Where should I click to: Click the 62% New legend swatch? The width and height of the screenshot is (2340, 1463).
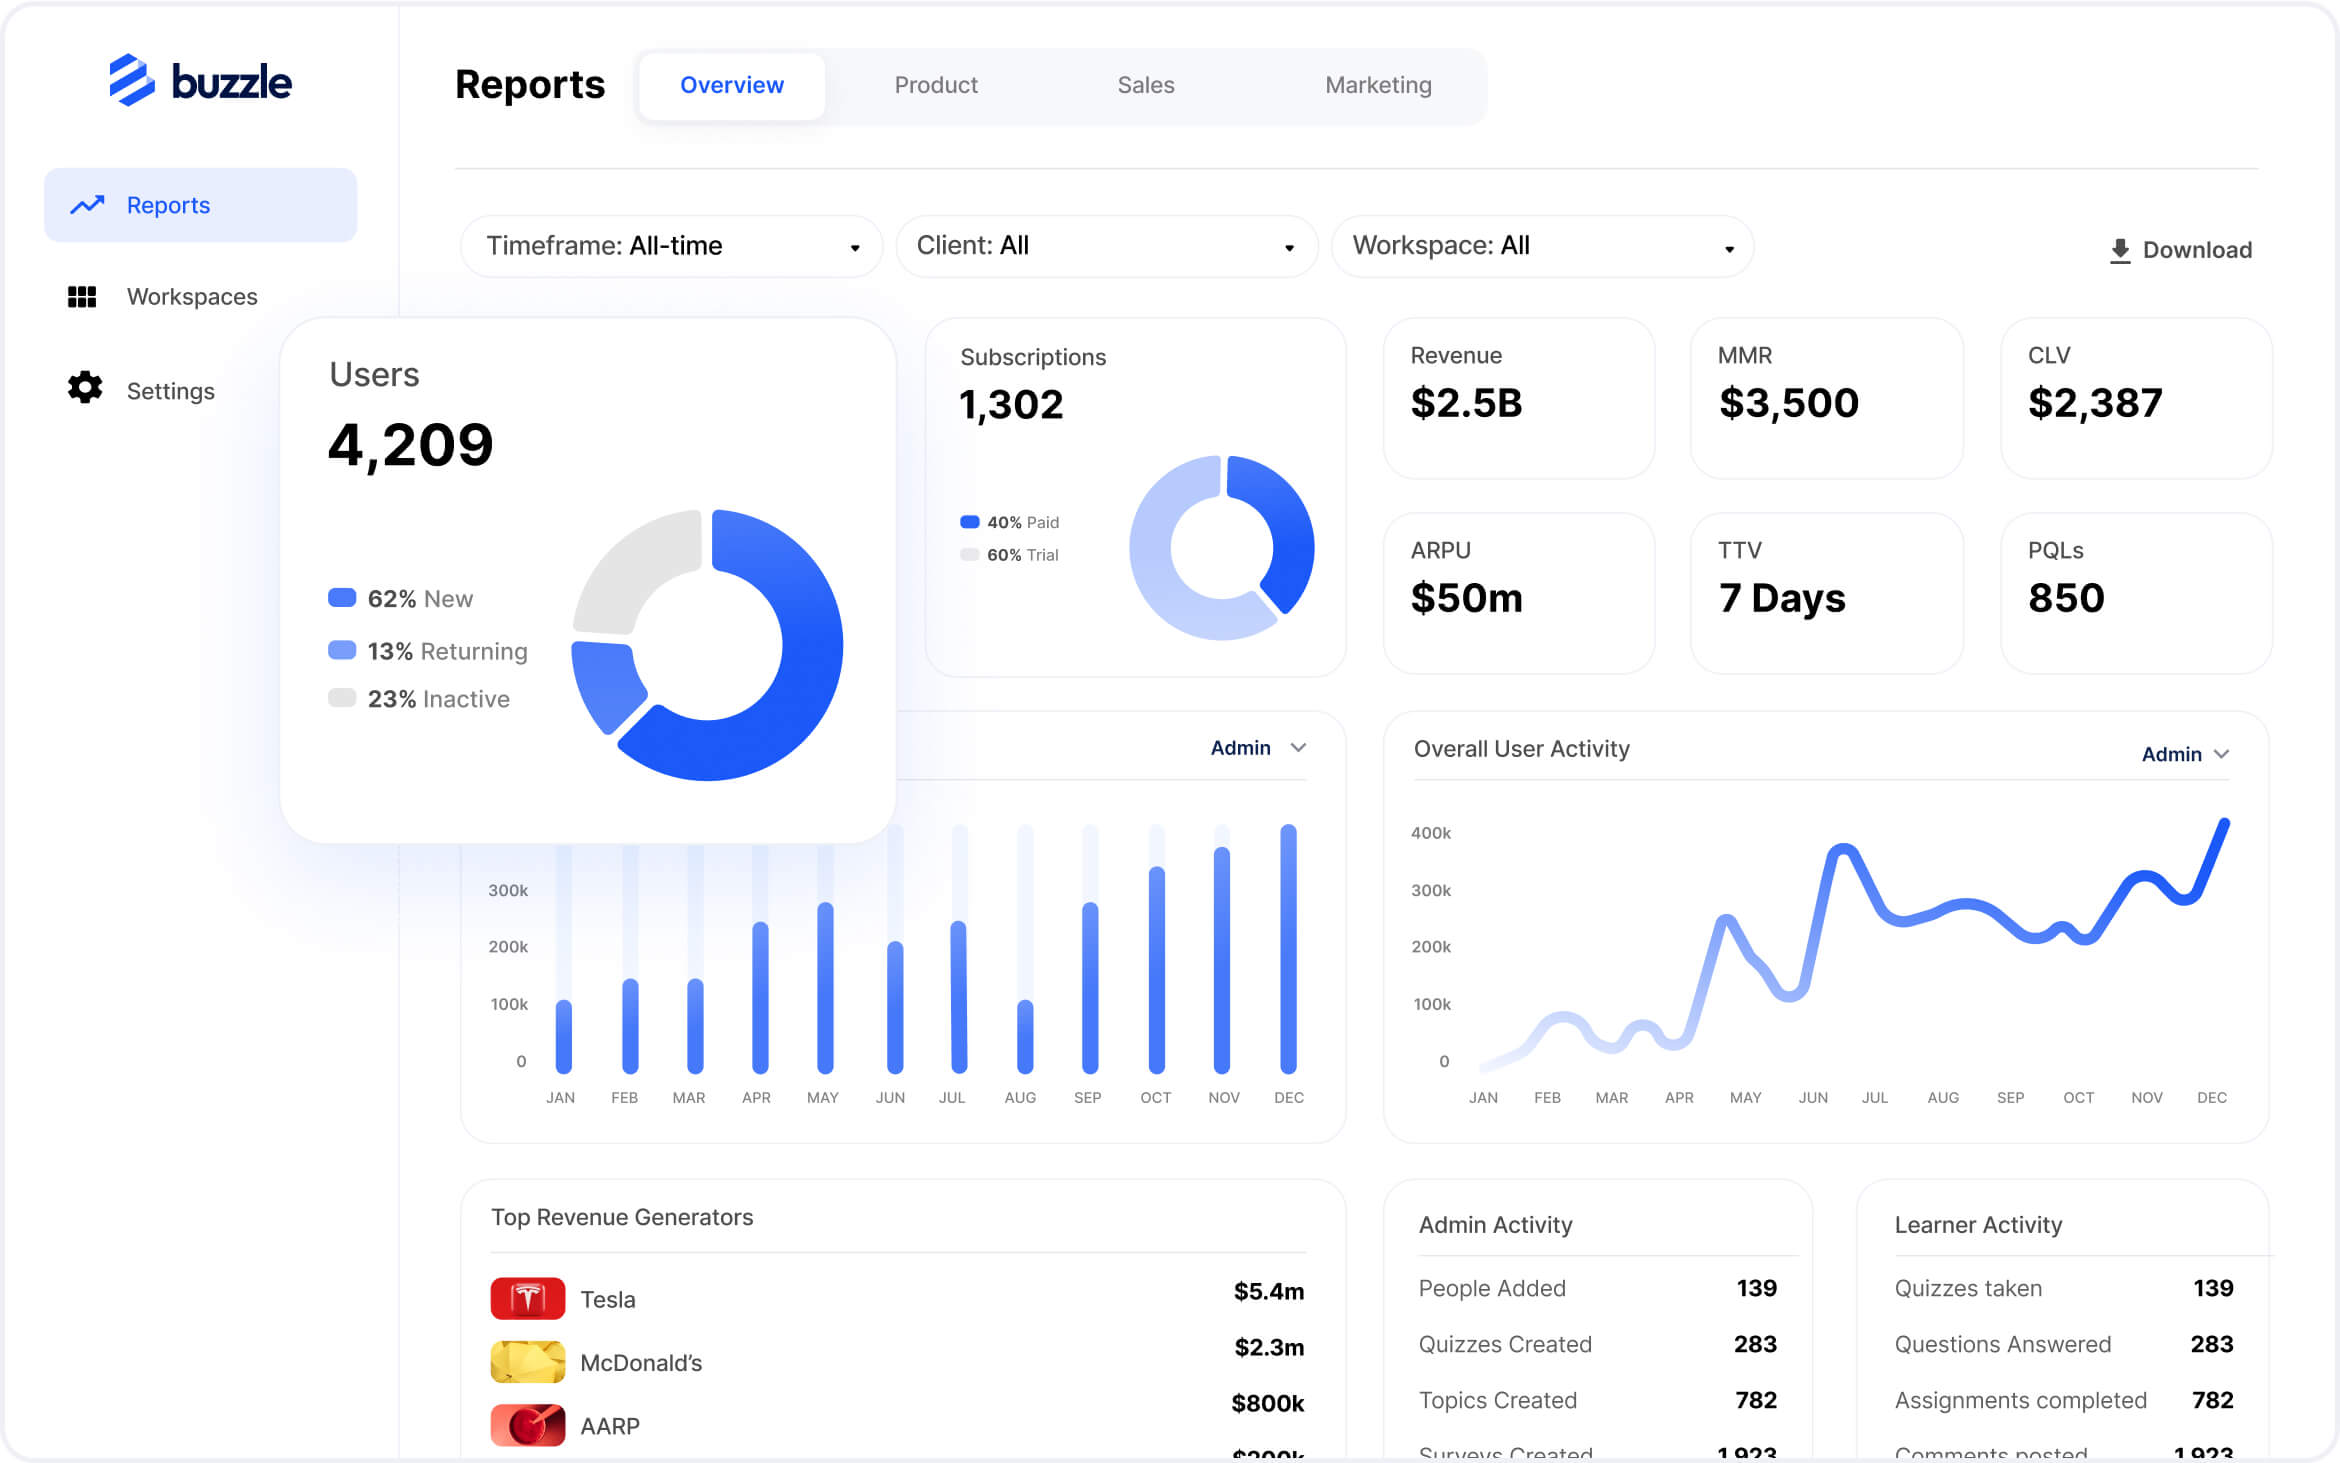(x=342, y=598)
